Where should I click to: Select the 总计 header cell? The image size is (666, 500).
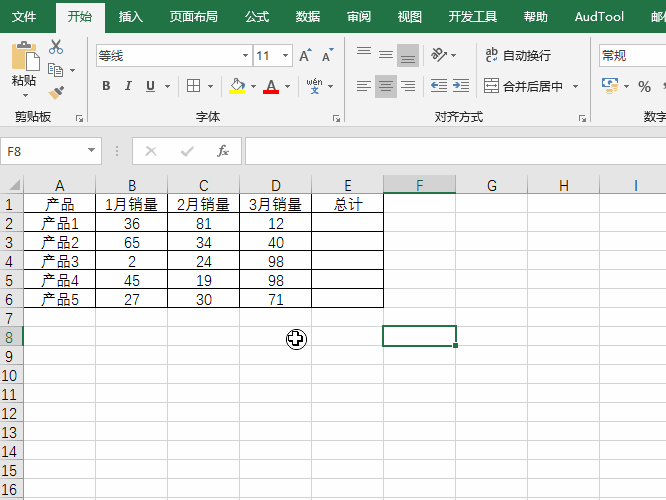(x=348, y=204)
